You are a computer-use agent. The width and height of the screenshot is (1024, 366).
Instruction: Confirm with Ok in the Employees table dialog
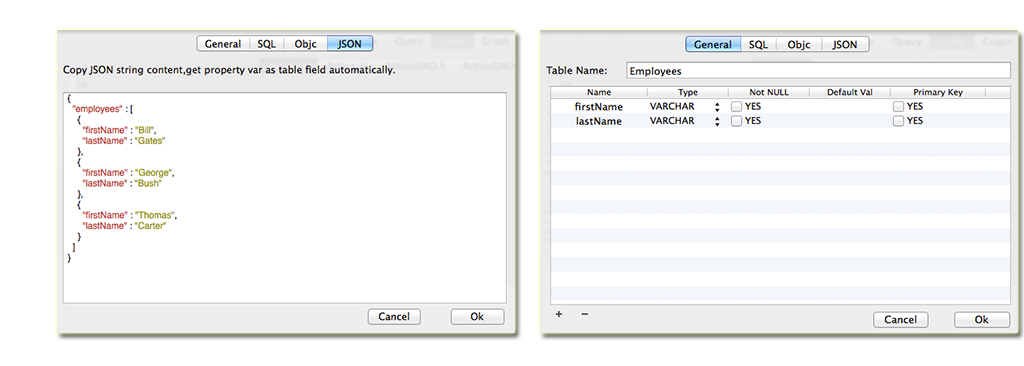click(982, 320)
